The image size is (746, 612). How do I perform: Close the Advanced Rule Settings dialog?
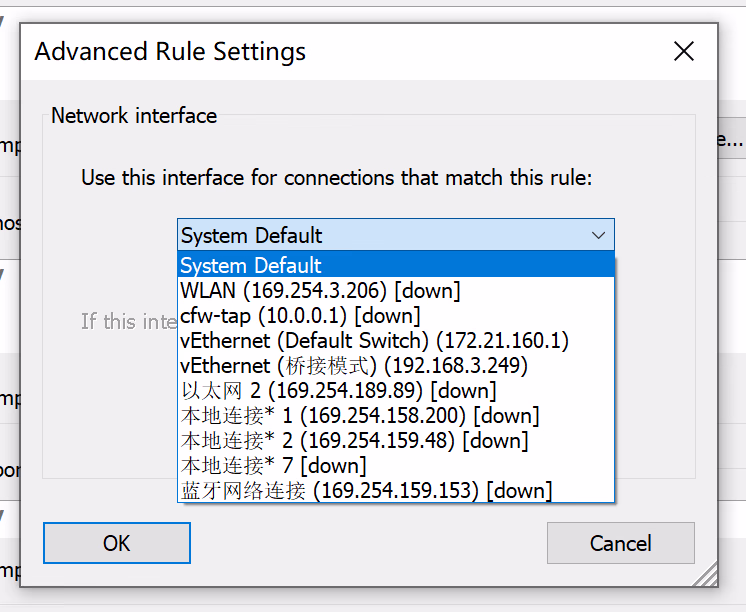click(684, 52)
